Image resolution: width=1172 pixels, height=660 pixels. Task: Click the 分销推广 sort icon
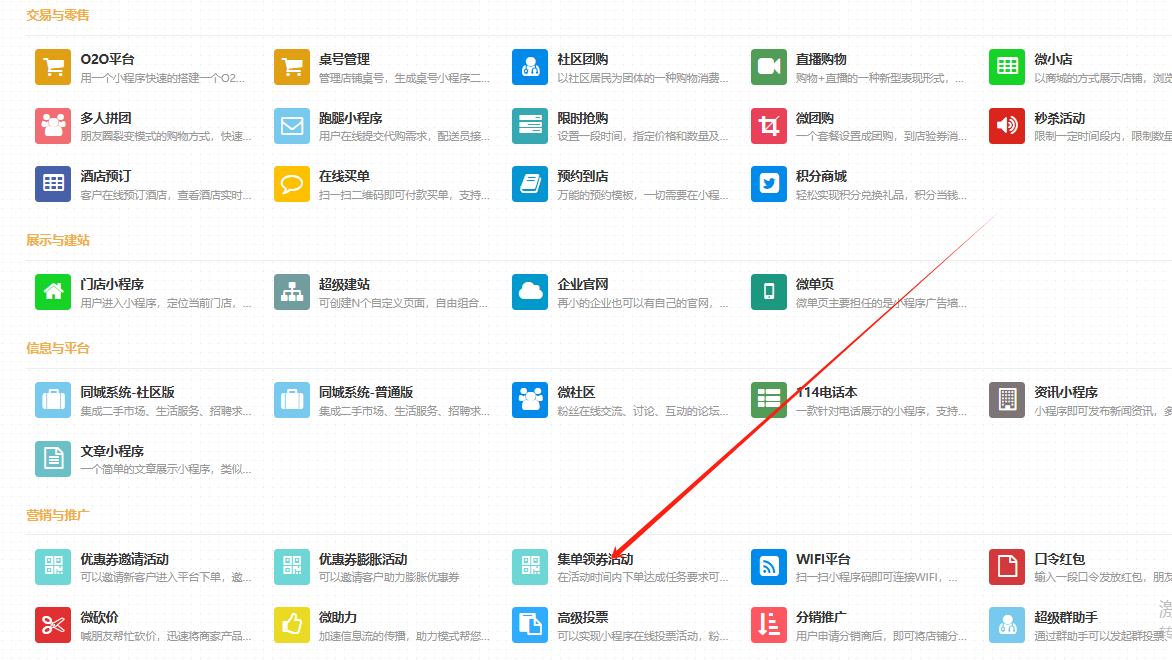tap(768, 625)
